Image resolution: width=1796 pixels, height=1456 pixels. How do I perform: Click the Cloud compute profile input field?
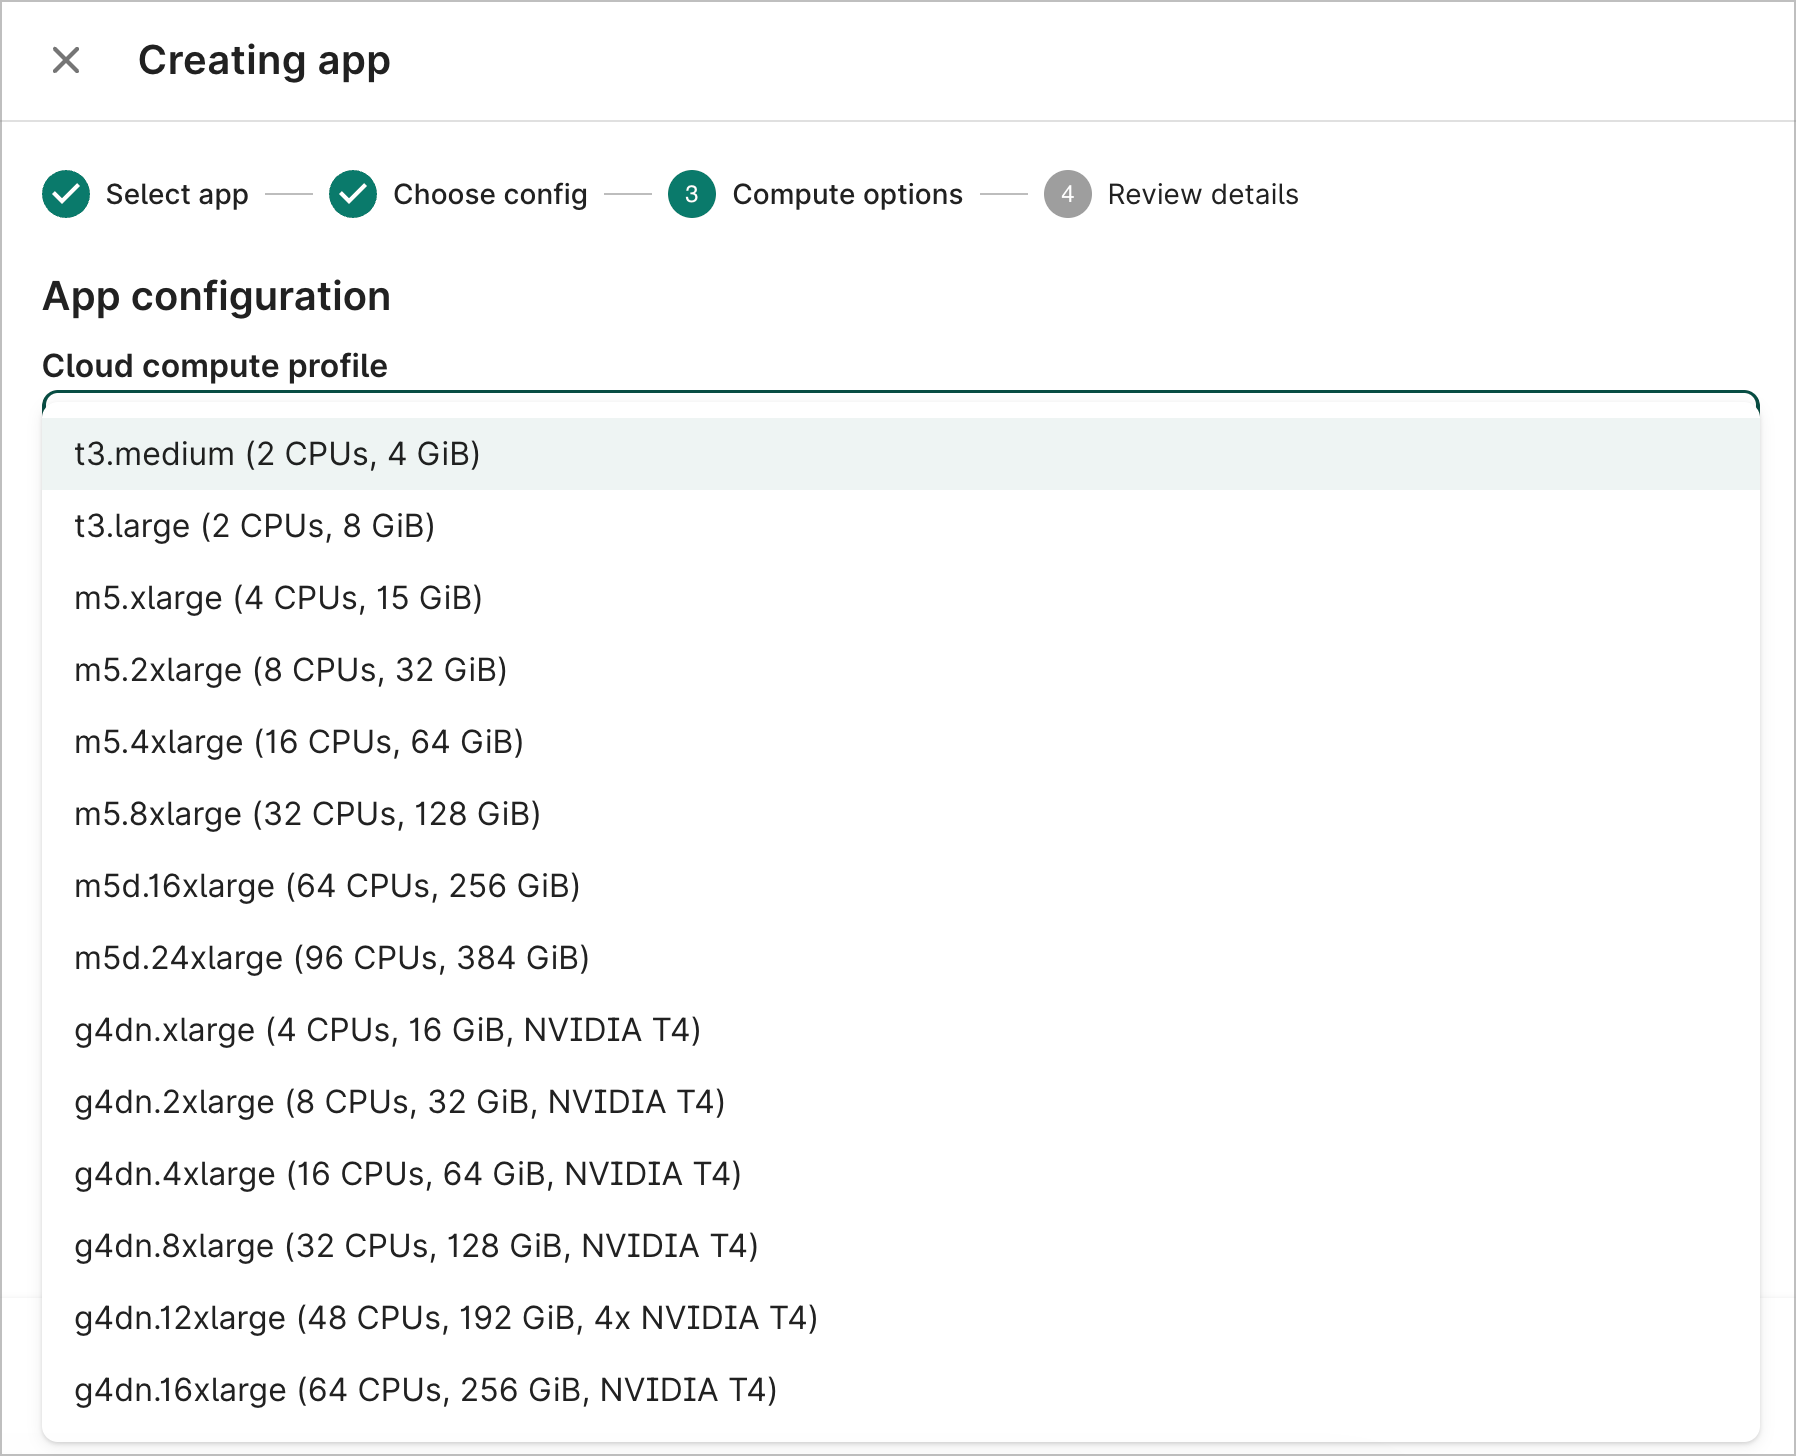pos(900,404)
